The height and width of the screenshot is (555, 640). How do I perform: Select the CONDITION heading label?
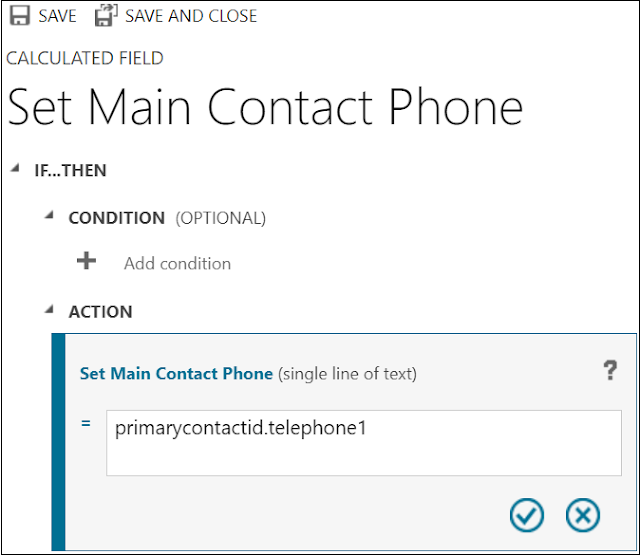tap(117, 218)
